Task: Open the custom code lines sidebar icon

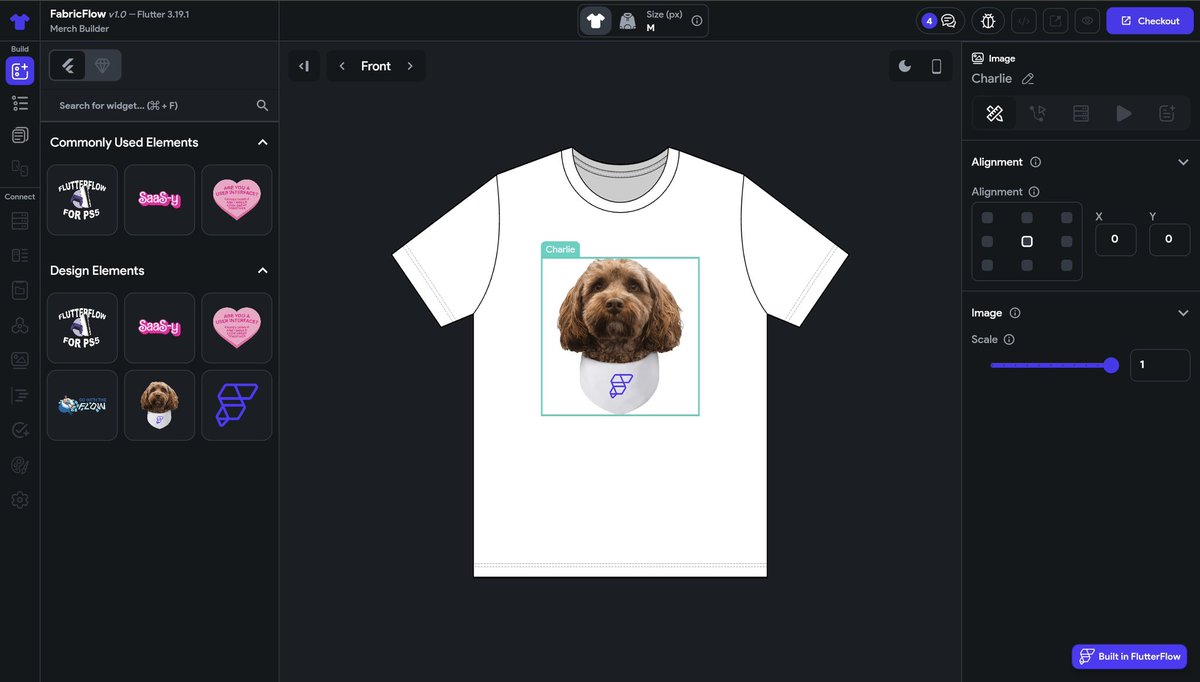Action: click(x=20, y=395)
